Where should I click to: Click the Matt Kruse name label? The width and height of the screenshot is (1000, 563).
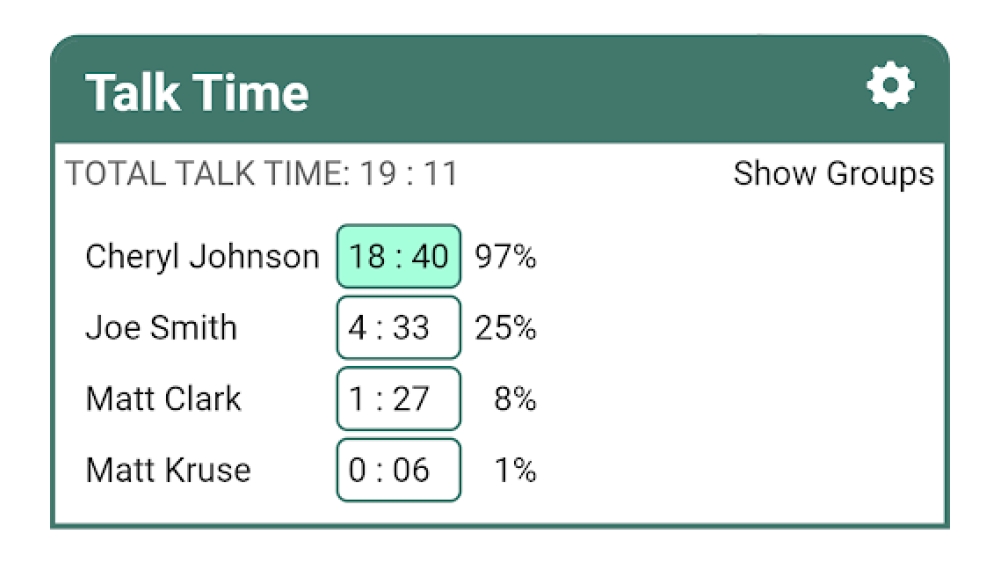[168, 470]
